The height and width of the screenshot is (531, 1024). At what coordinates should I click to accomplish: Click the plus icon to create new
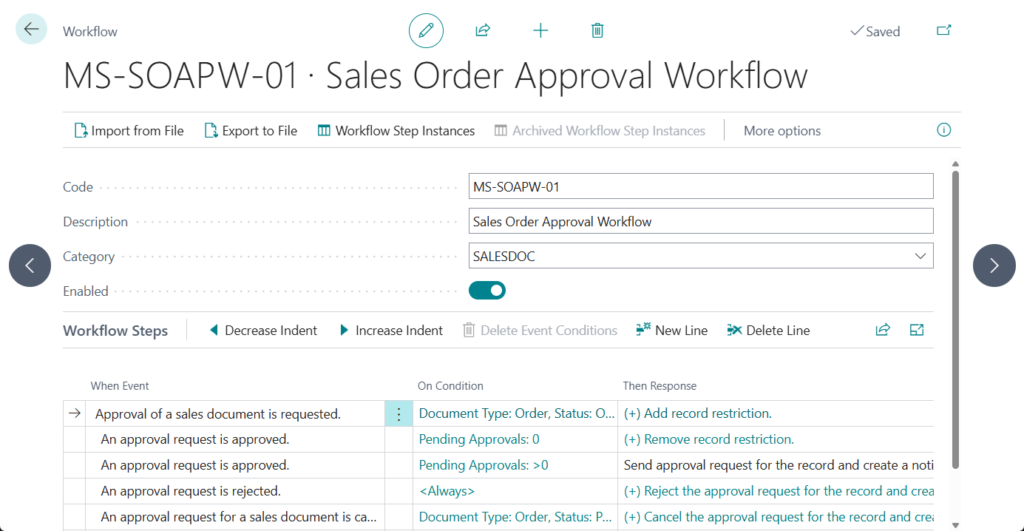tap(540, 31)
